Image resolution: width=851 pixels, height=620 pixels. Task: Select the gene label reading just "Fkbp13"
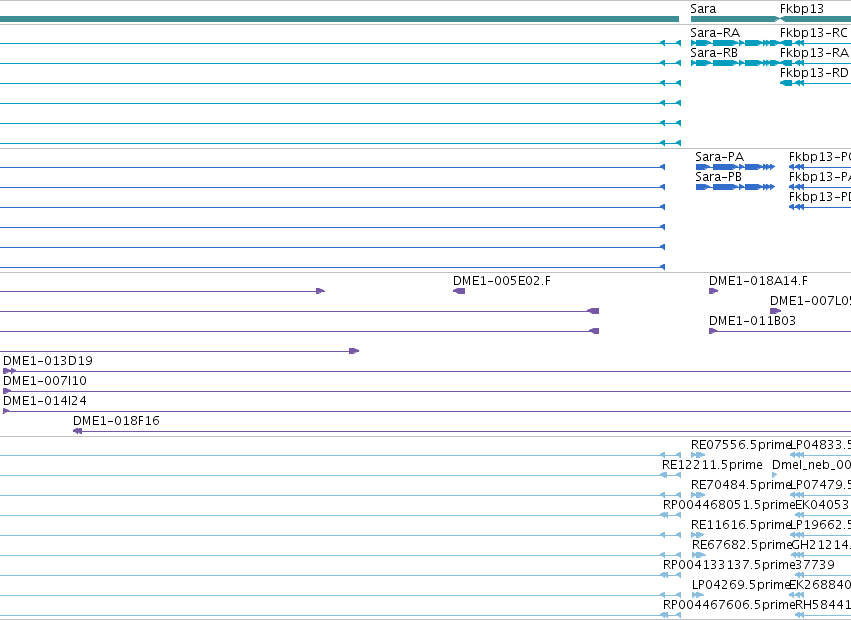(x=802, y=9)
